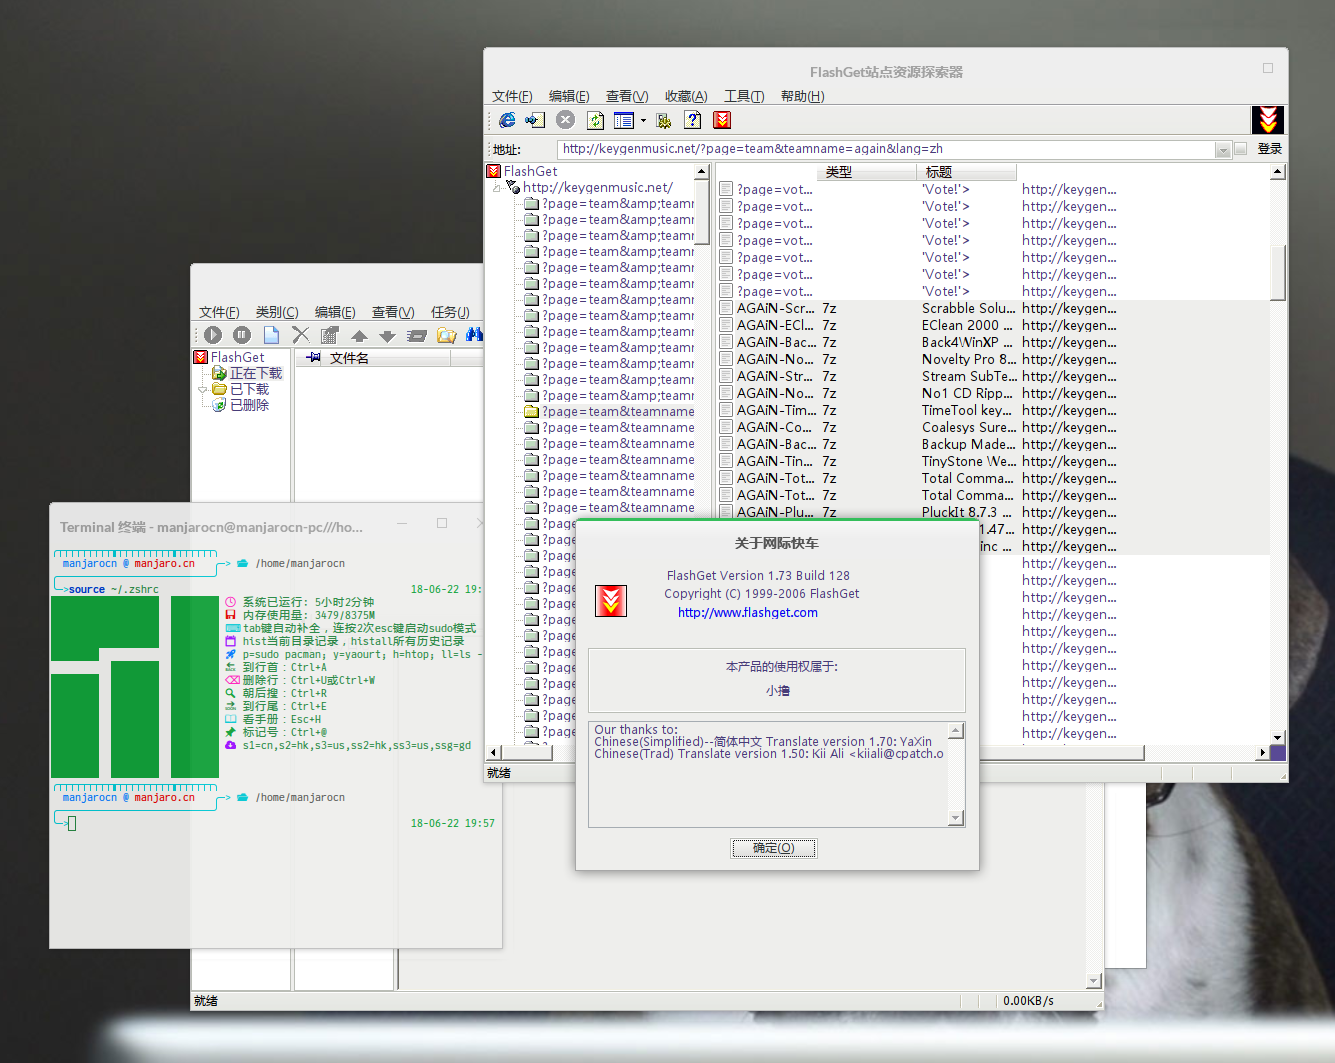
Task: Click the Pause icon in FlashGet main toolbar
Action: click(242, 335)
